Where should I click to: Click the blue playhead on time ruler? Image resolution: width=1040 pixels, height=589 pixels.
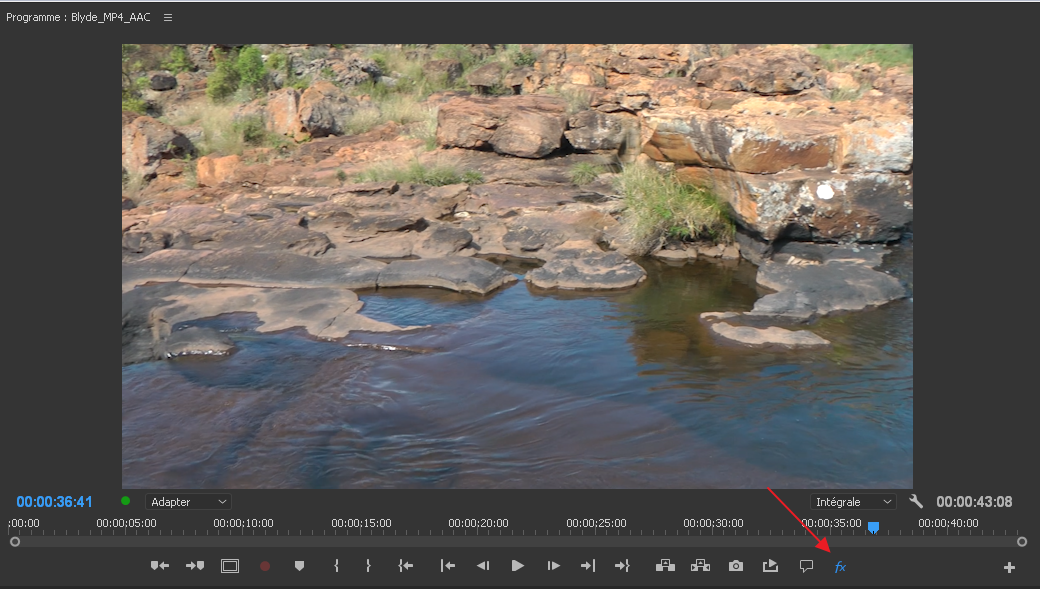click(x=873, y=527)
